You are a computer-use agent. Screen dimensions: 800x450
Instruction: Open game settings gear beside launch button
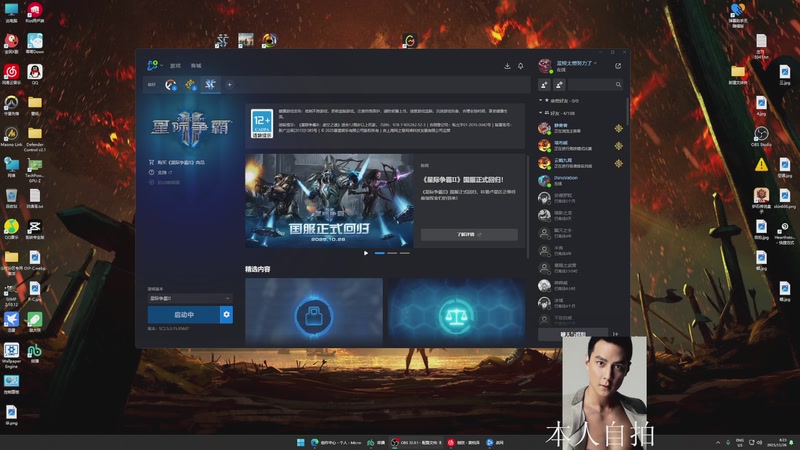(226, 315)
